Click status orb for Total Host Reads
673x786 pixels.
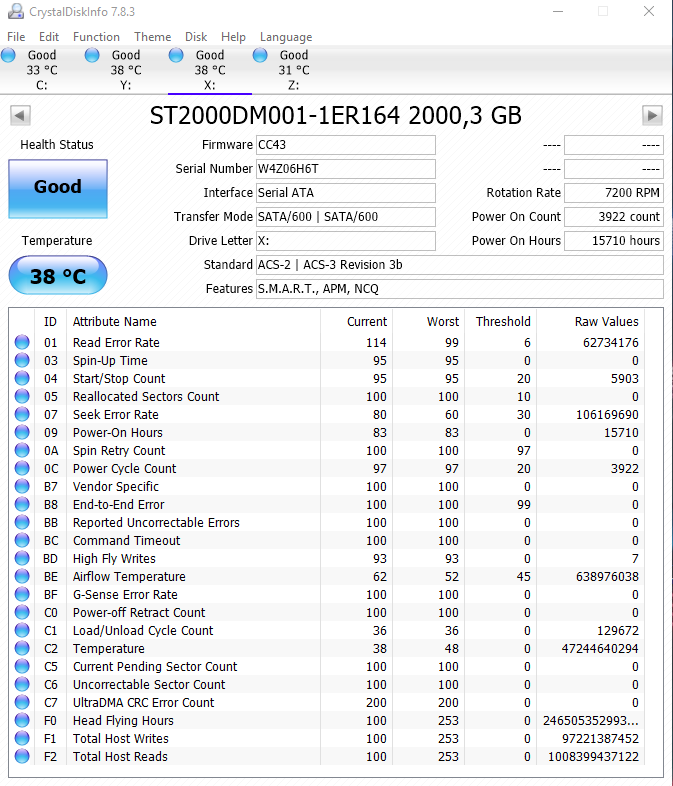click(22, 756)
